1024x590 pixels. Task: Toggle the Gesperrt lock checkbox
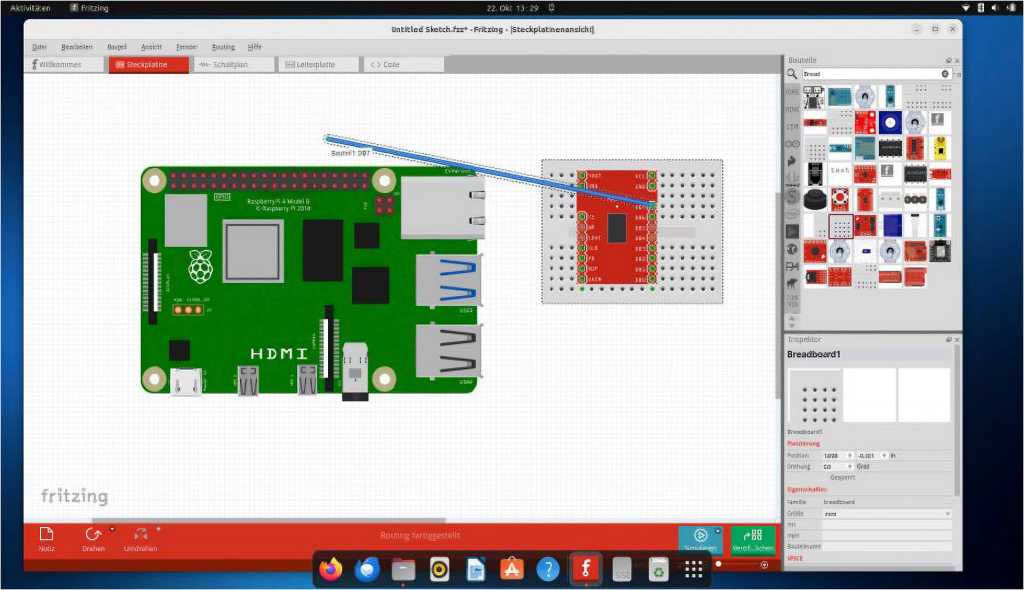click(842, 478)
